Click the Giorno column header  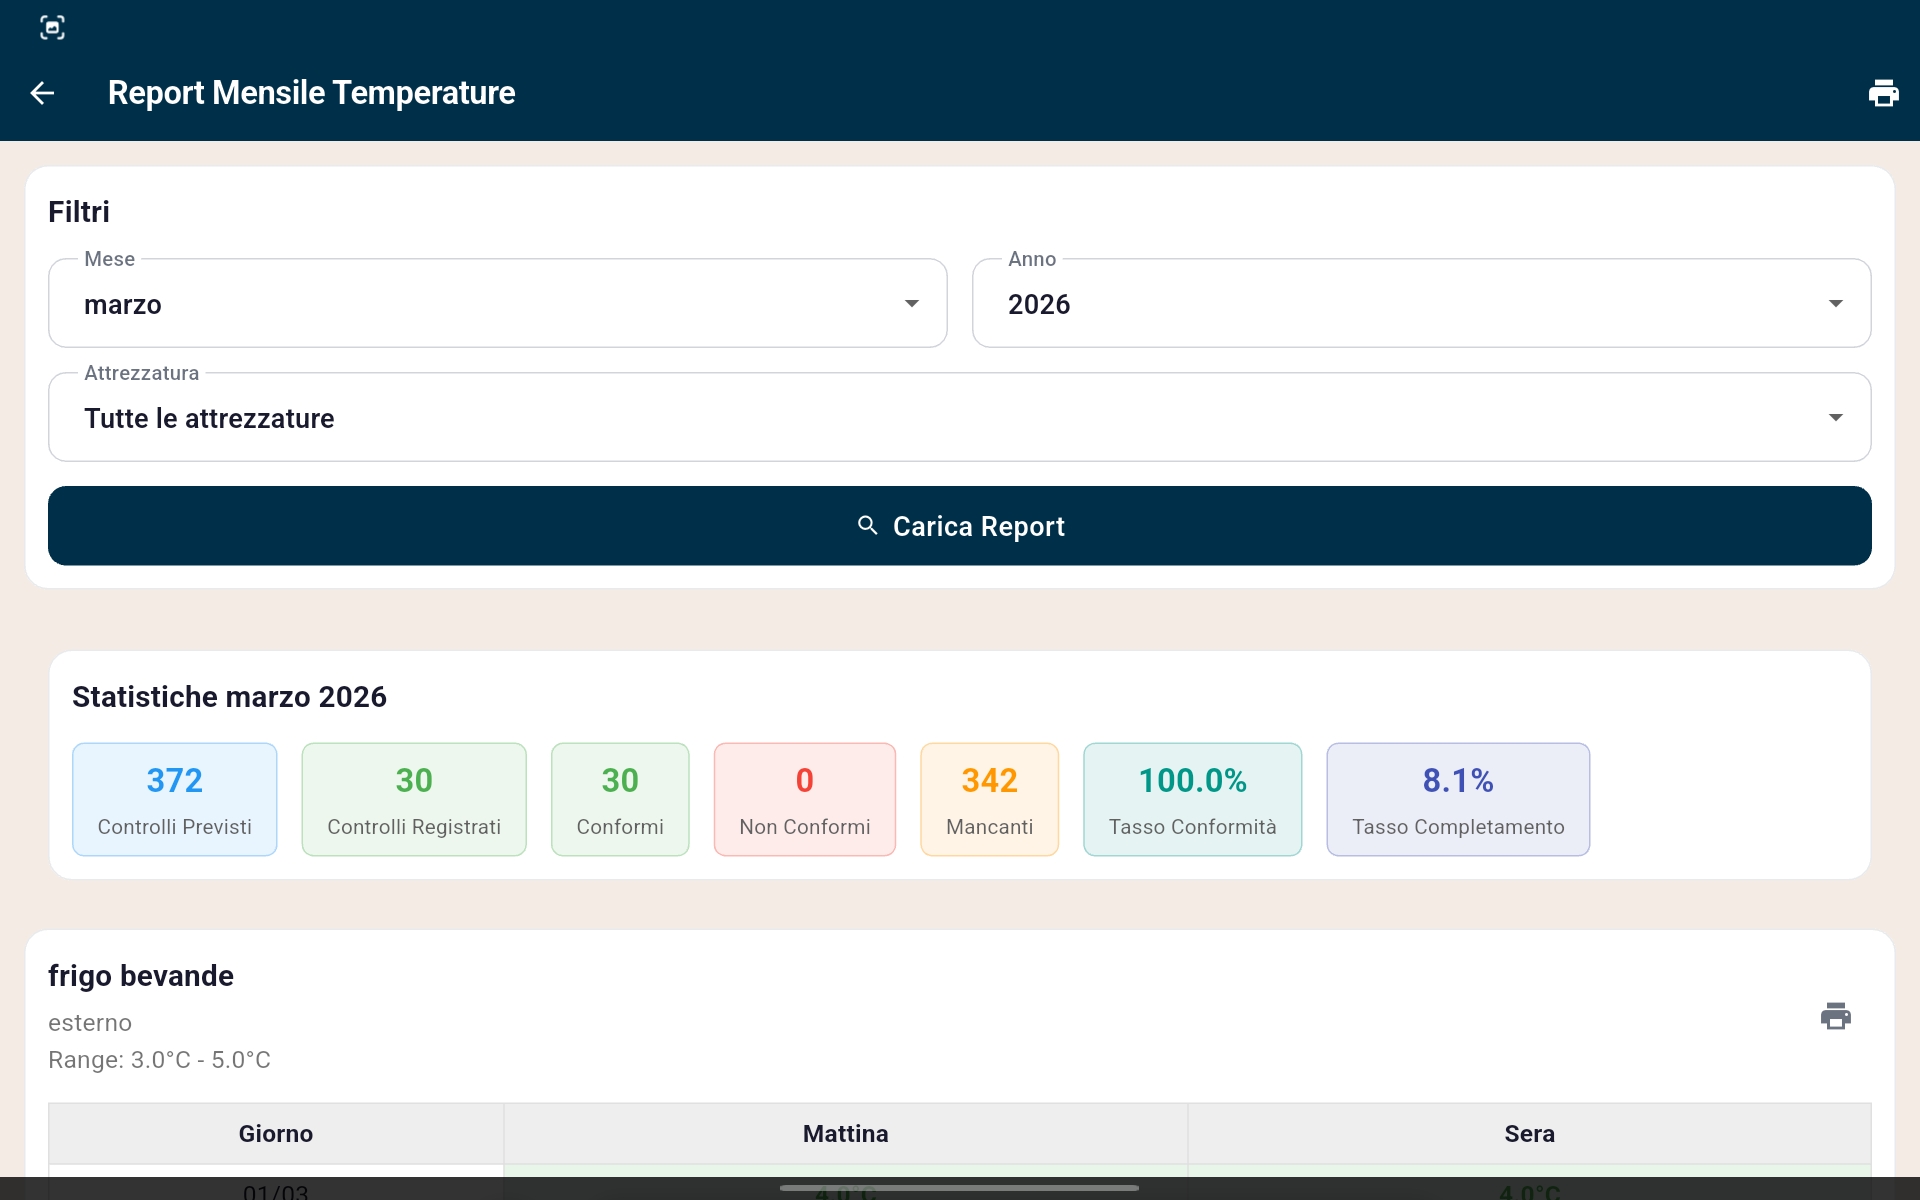[275, 1134]
